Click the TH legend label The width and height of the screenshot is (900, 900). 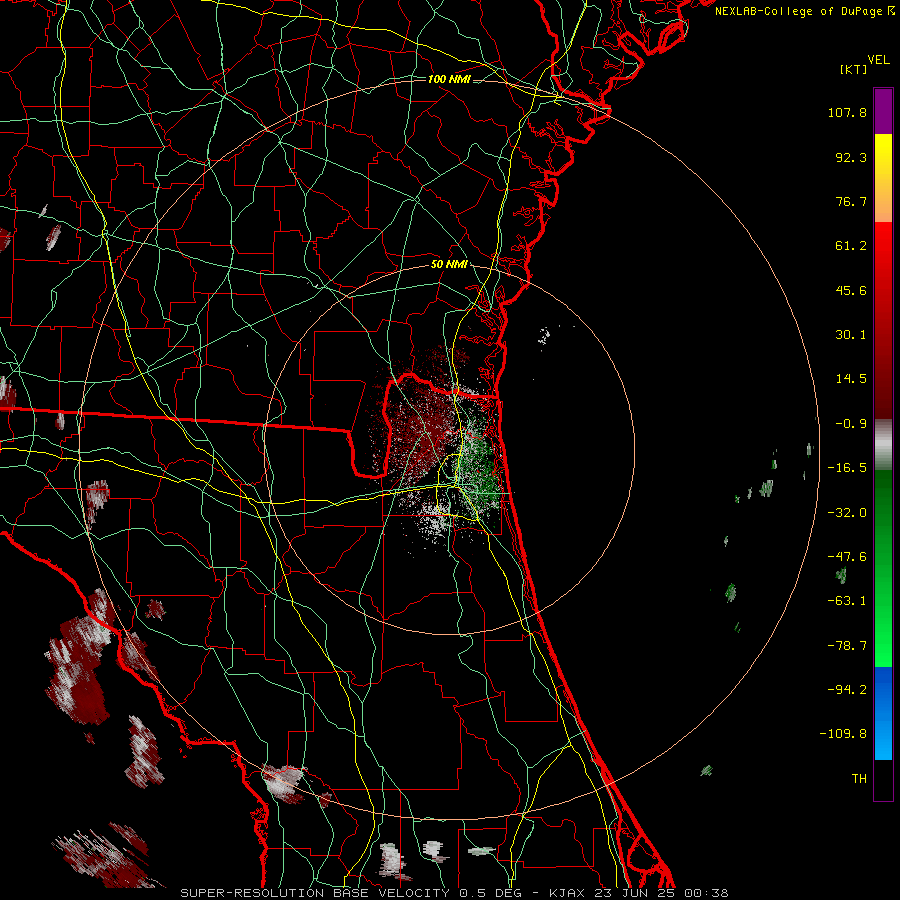click(x=859, y=779)
